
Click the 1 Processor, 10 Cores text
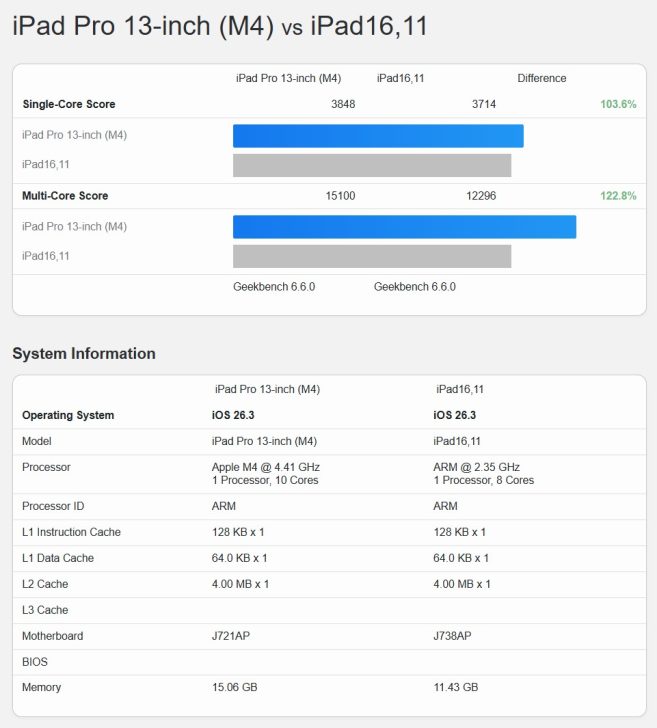pos(265,480)
